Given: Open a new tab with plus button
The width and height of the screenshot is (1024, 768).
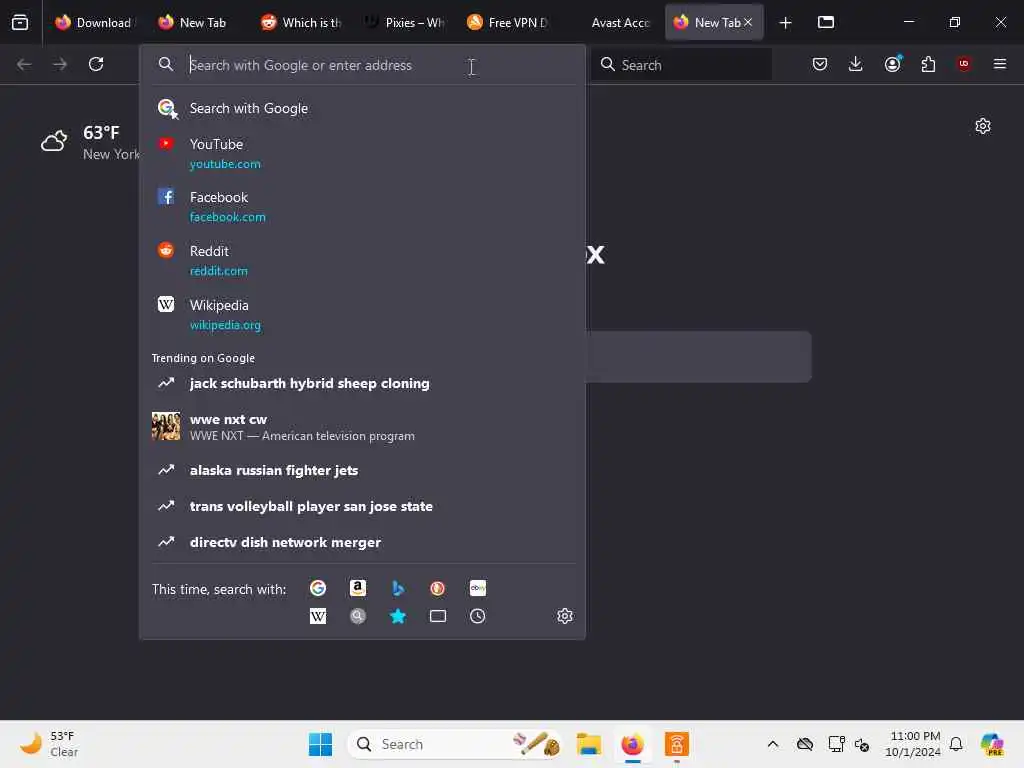Looking at the screenshot, I should 785,23.
